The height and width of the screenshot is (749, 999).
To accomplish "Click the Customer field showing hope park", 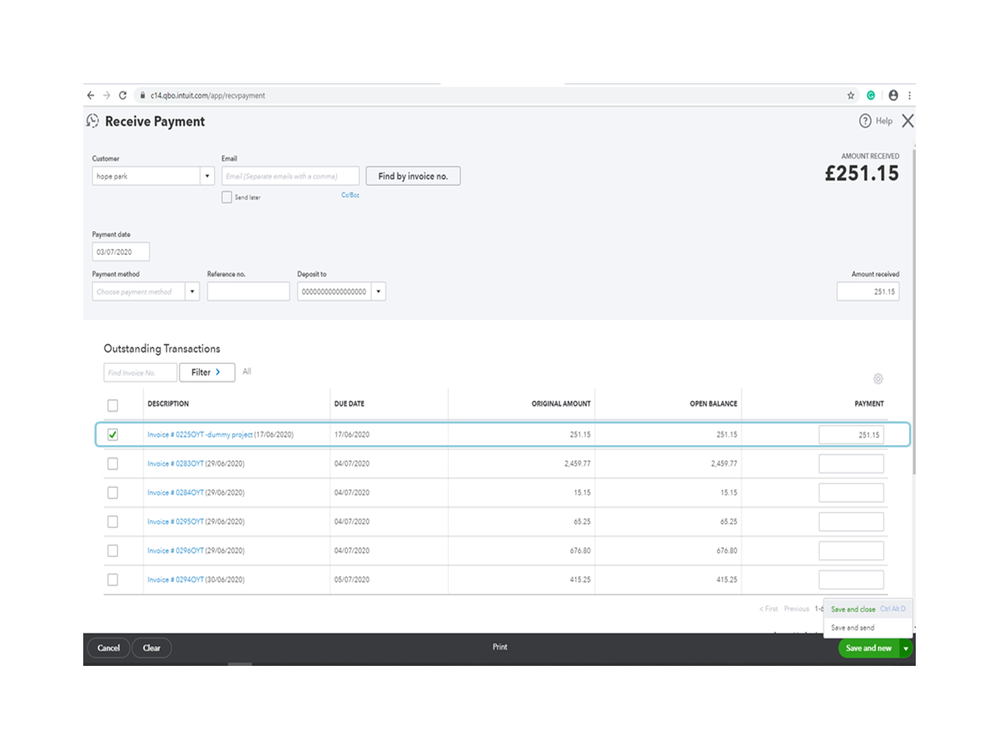I will point(147,176).
